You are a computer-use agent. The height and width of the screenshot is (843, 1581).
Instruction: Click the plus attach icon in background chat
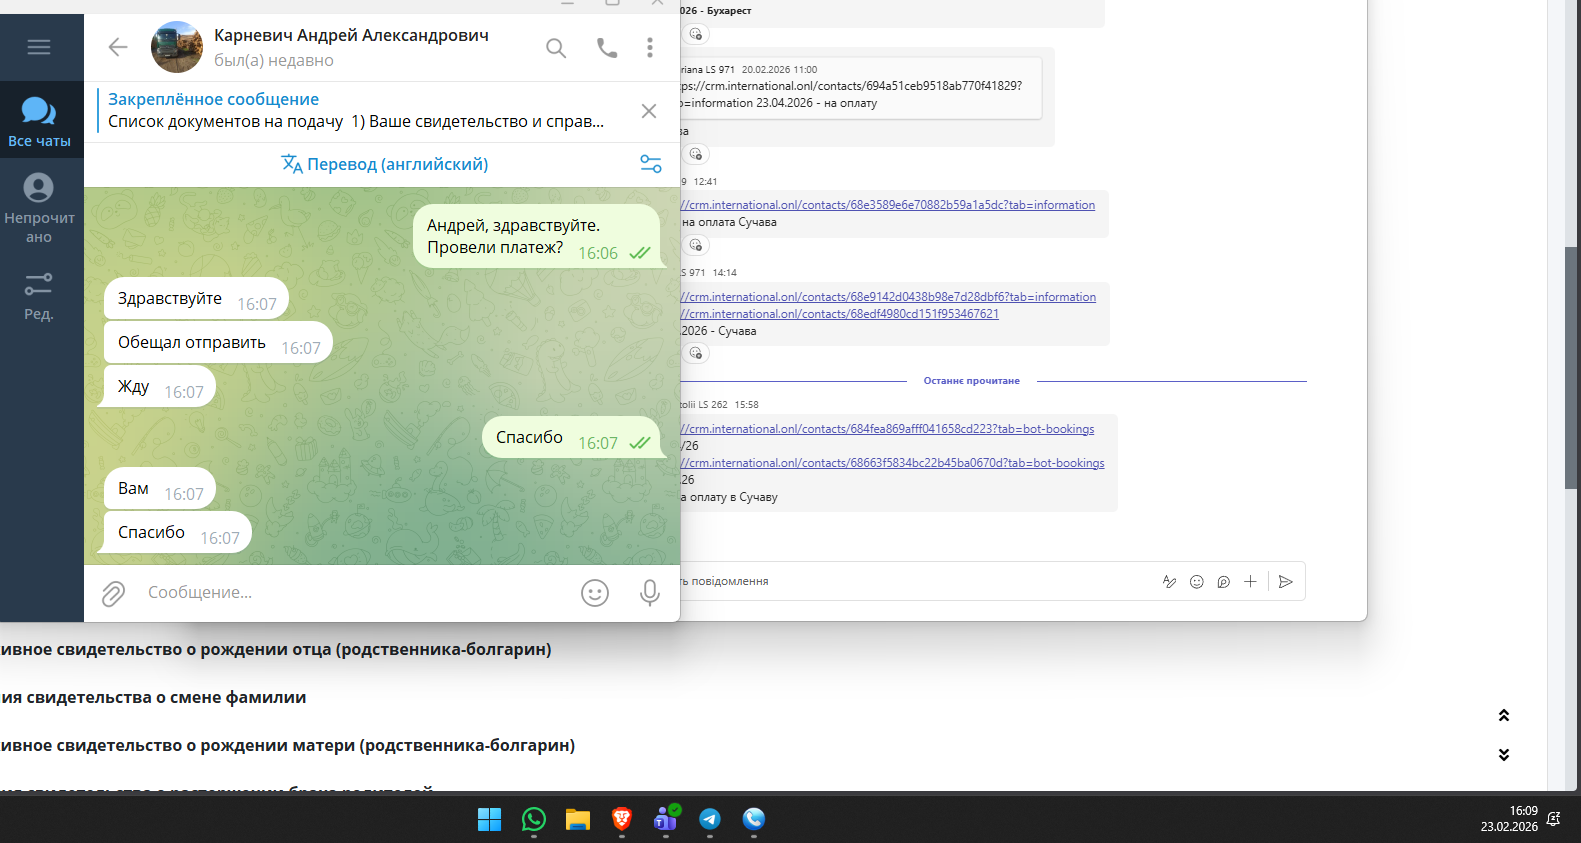[x=1250, y=581]
